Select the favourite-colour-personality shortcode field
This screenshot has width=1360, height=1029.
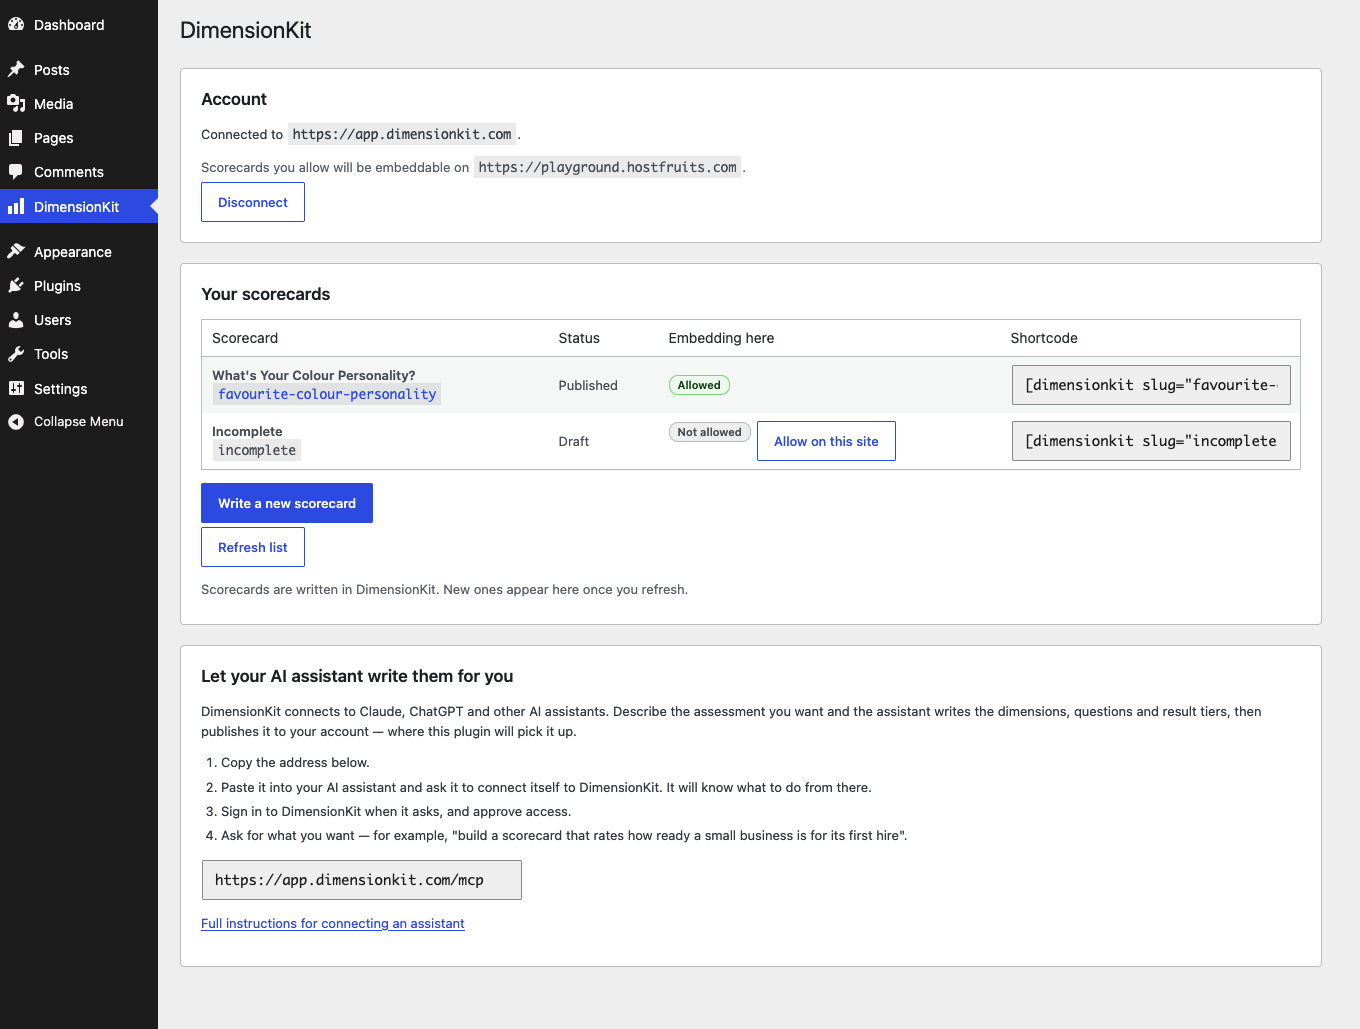click(x=1151, y=385)
